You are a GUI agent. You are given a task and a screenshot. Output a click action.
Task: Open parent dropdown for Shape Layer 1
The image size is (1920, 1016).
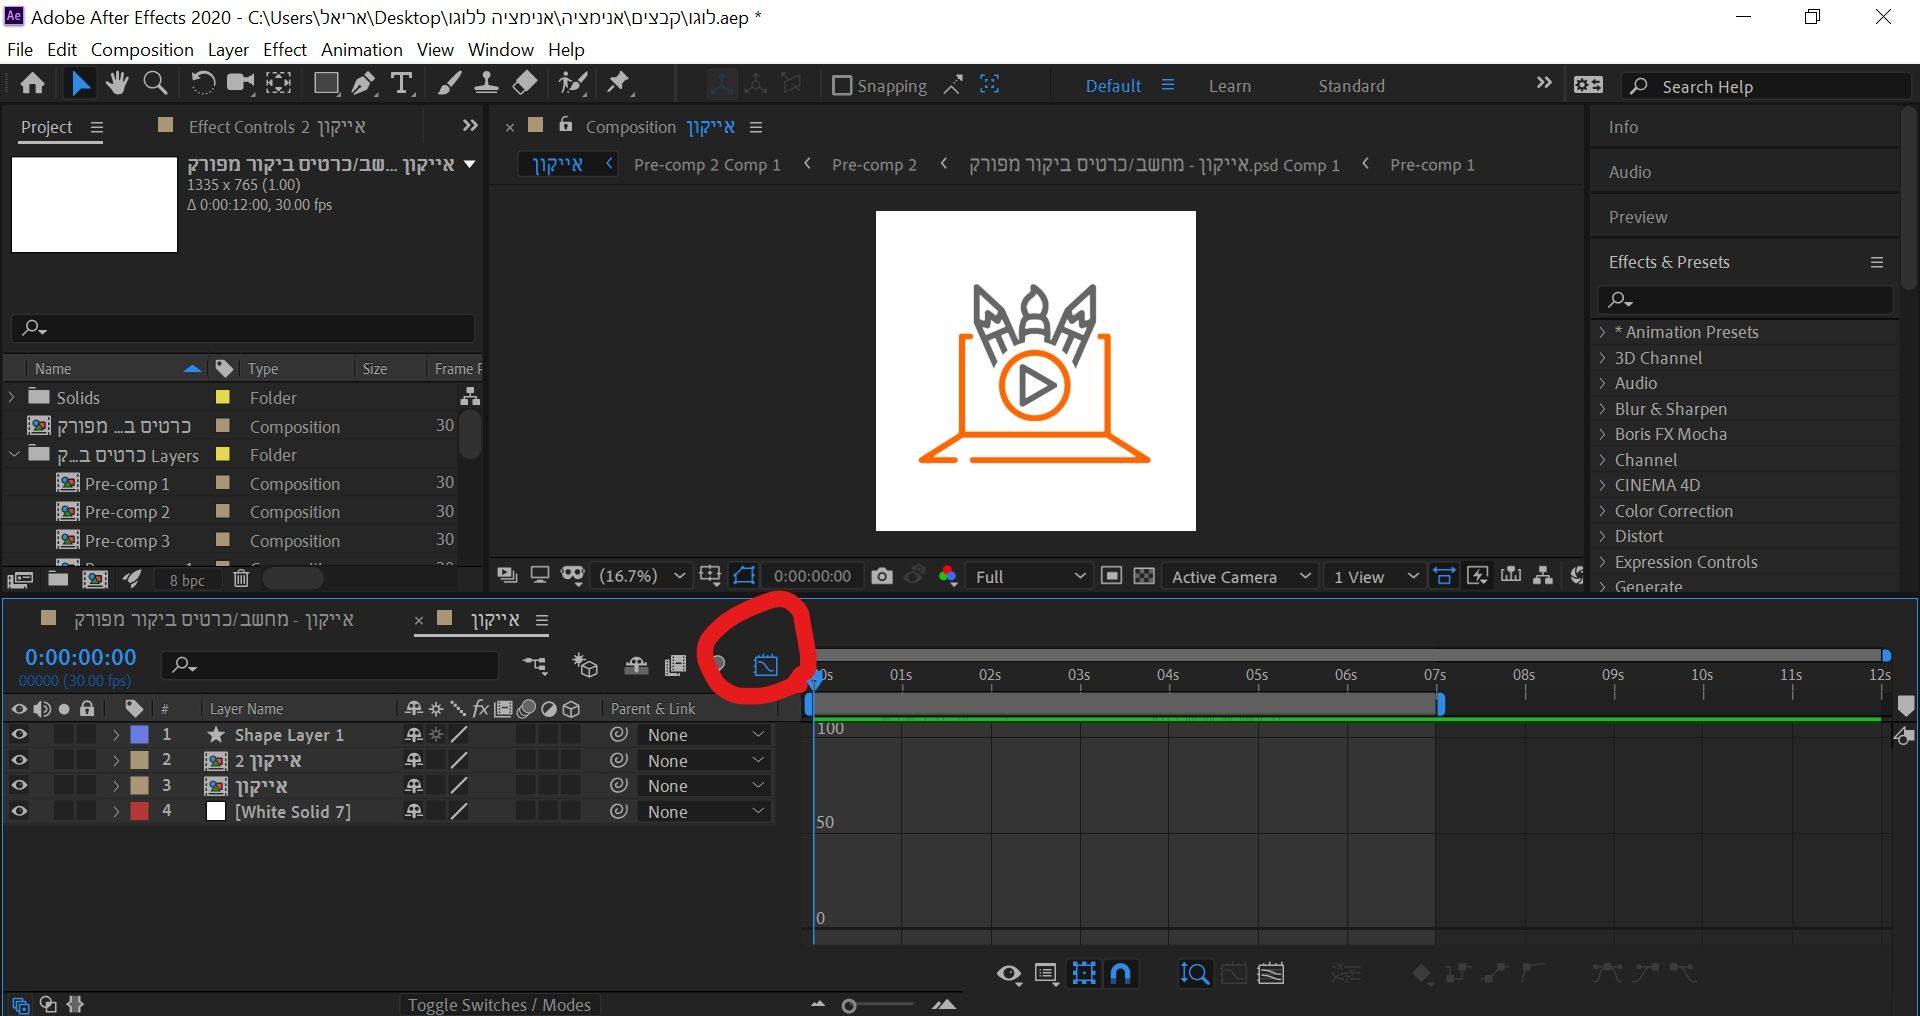tap(704, 735)
